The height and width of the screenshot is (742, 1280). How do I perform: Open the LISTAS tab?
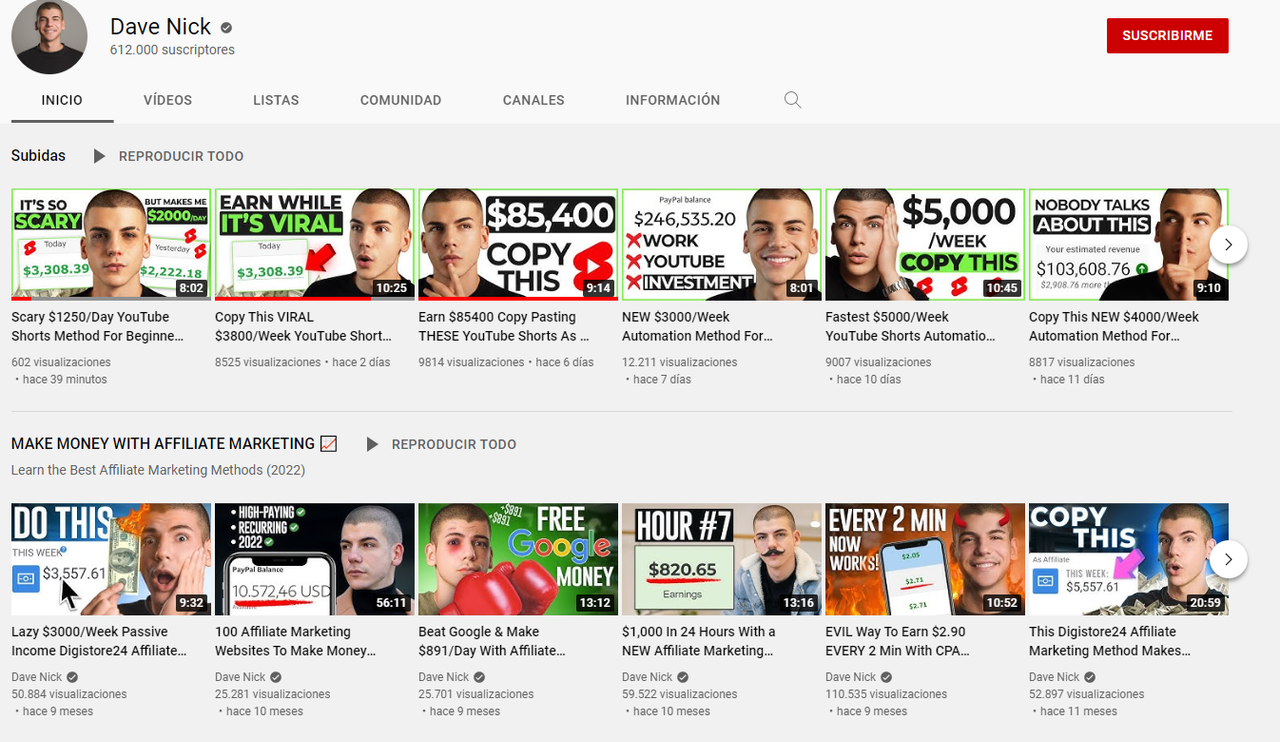[x=276, y=100]
